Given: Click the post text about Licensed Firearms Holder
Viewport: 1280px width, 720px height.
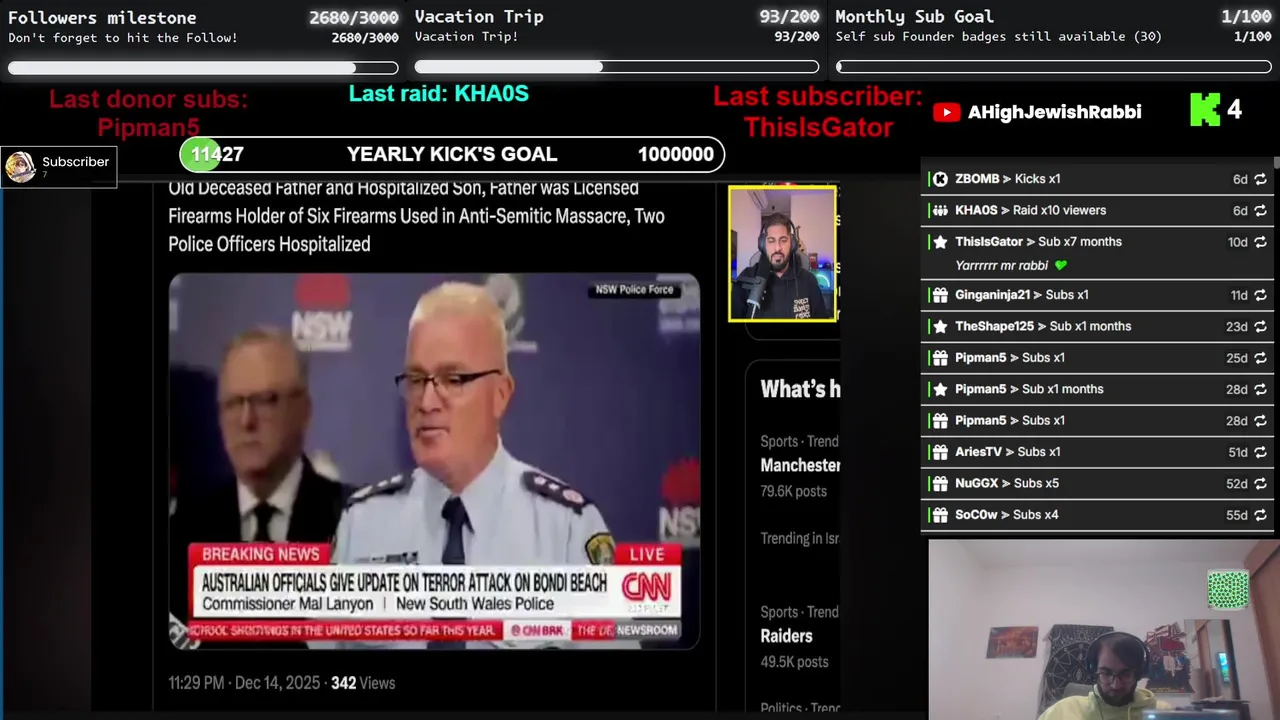Looking at the screenshot, I should click(416, 216).
